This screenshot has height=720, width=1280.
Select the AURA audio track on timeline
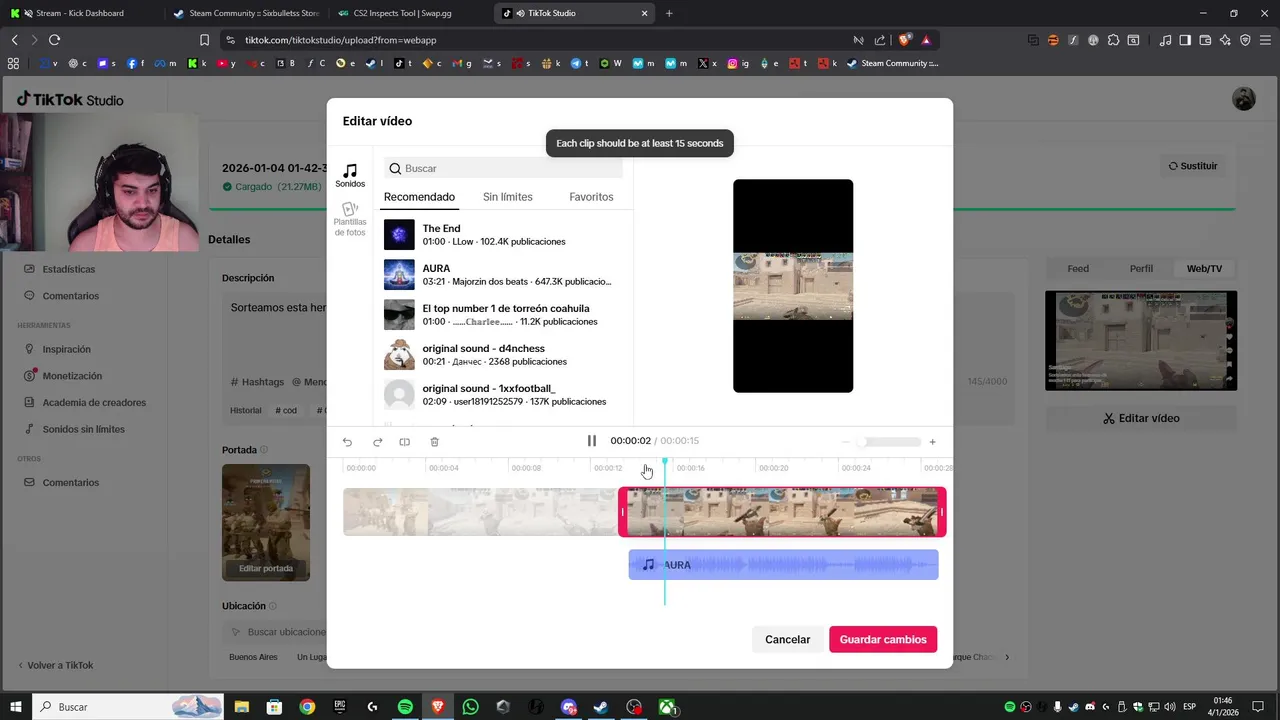[x=783, y=565]
